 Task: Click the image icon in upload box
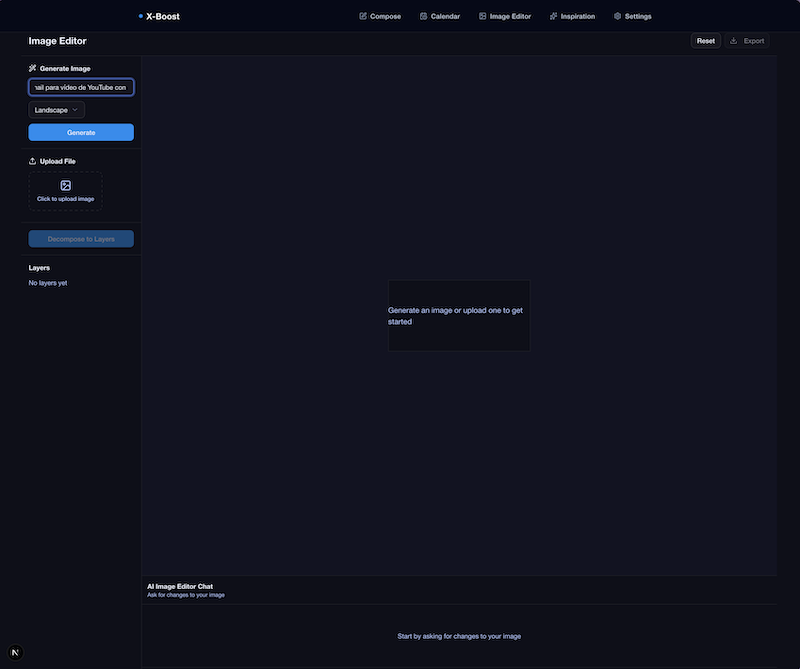[x=66, y=185]
